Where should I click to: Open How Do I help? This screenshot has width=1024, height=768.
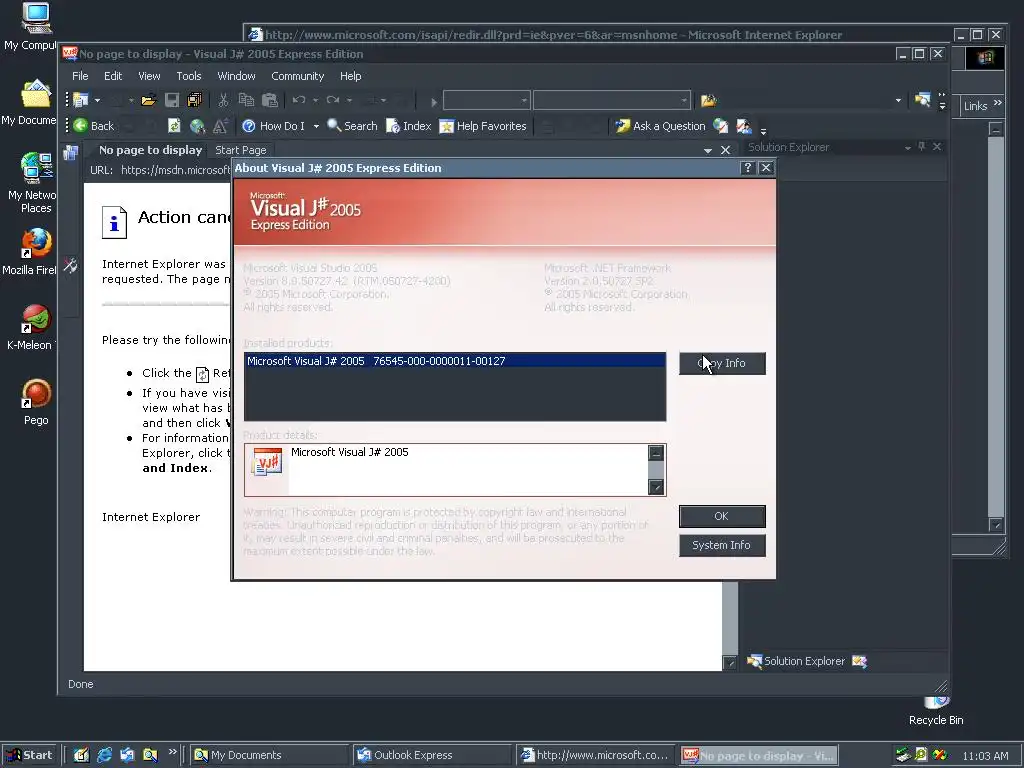click(273, 126)
